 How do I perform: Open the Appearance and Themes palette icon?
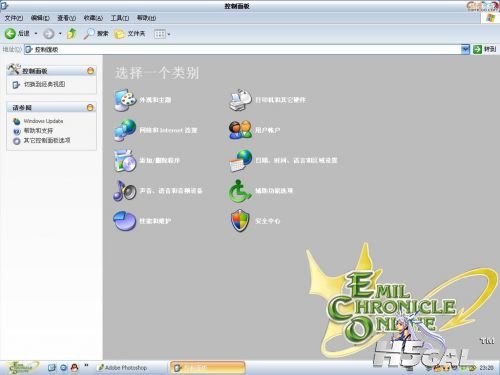click(x=125, y=100)
